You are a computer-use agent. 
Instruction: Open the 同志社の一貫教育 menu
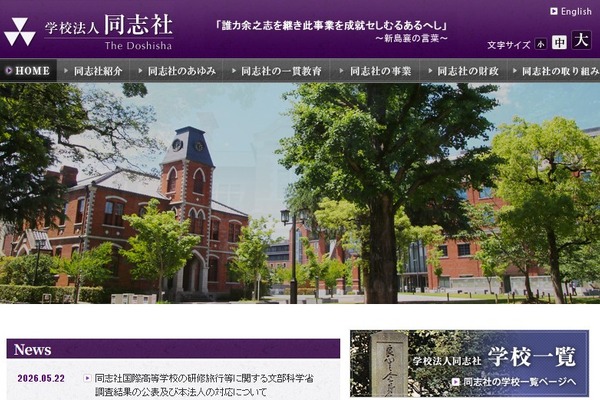[x=276, y=71]
